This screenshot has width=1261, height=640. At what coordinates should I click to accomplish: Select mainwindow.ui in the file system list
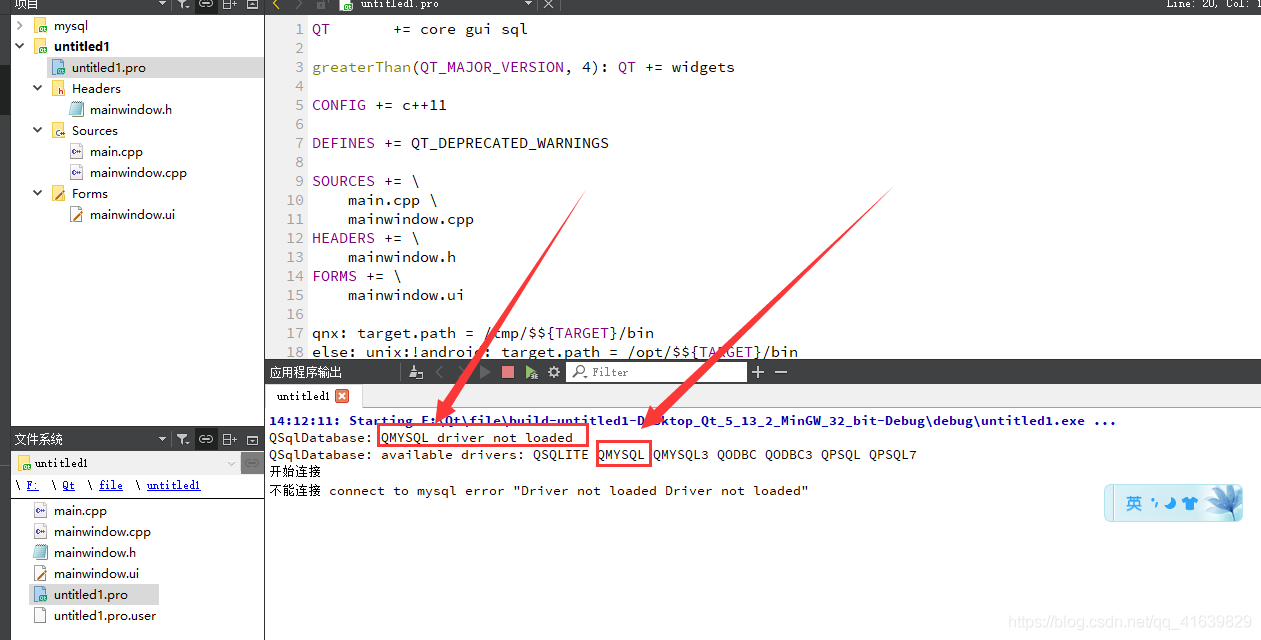click(x=96, y=574)
